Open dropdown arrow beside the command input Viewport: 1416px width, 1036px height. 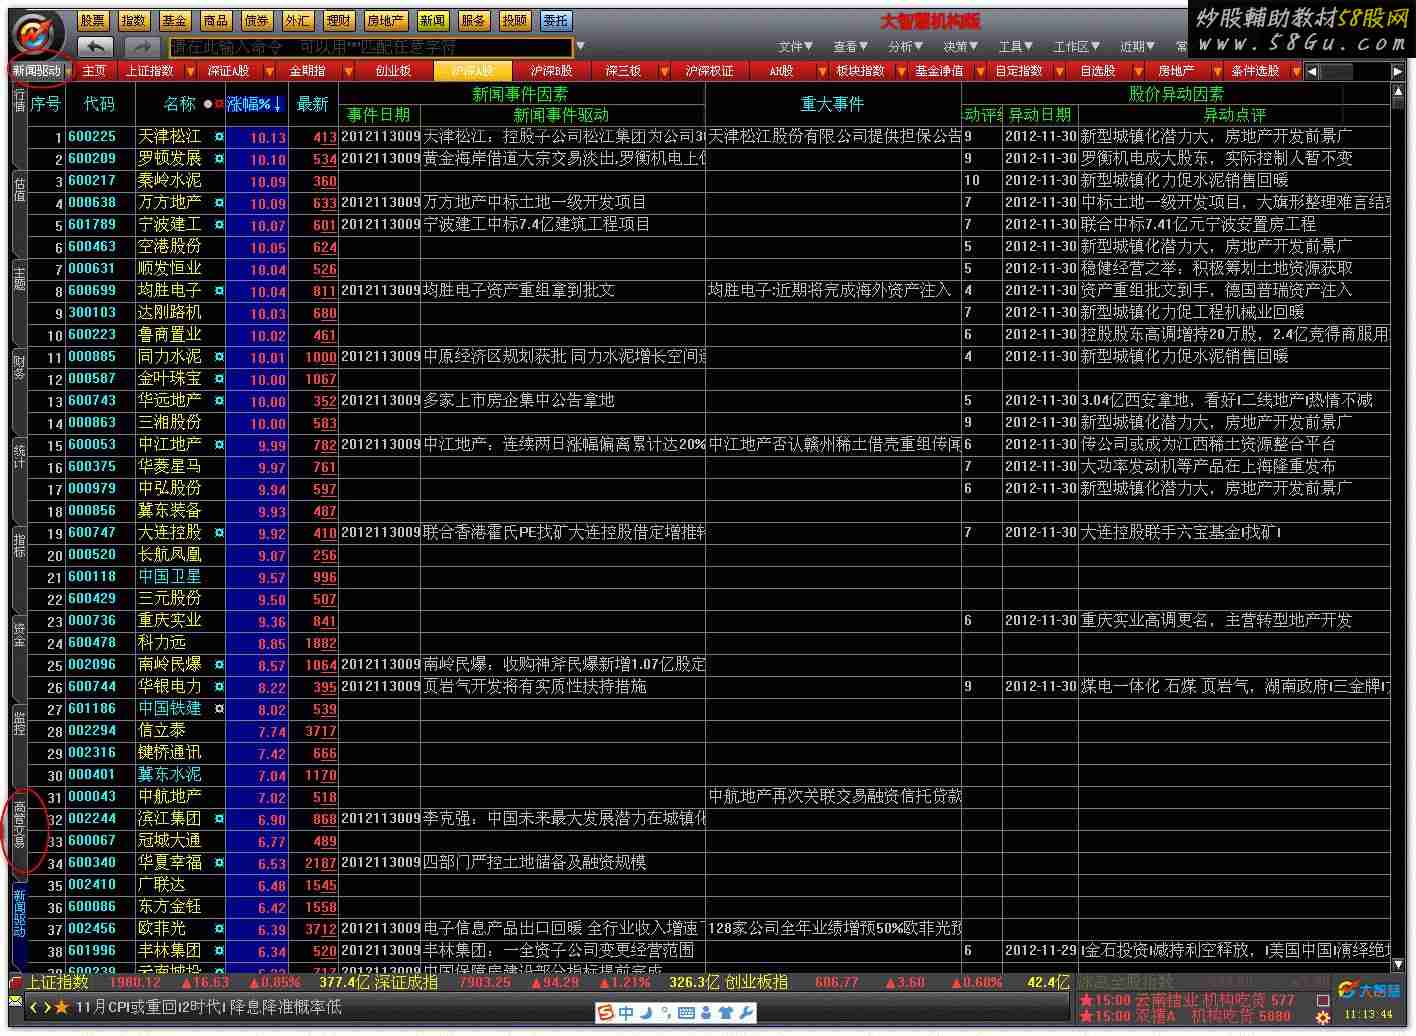coord(581,46)
